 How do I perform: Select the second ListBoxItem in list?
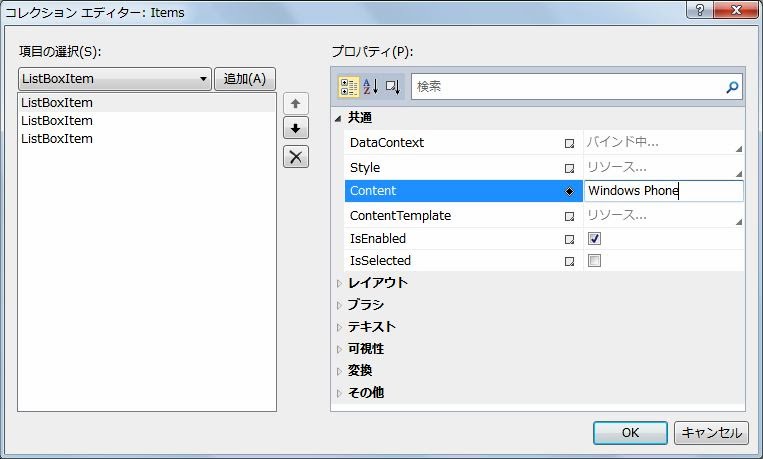[57, 121]
